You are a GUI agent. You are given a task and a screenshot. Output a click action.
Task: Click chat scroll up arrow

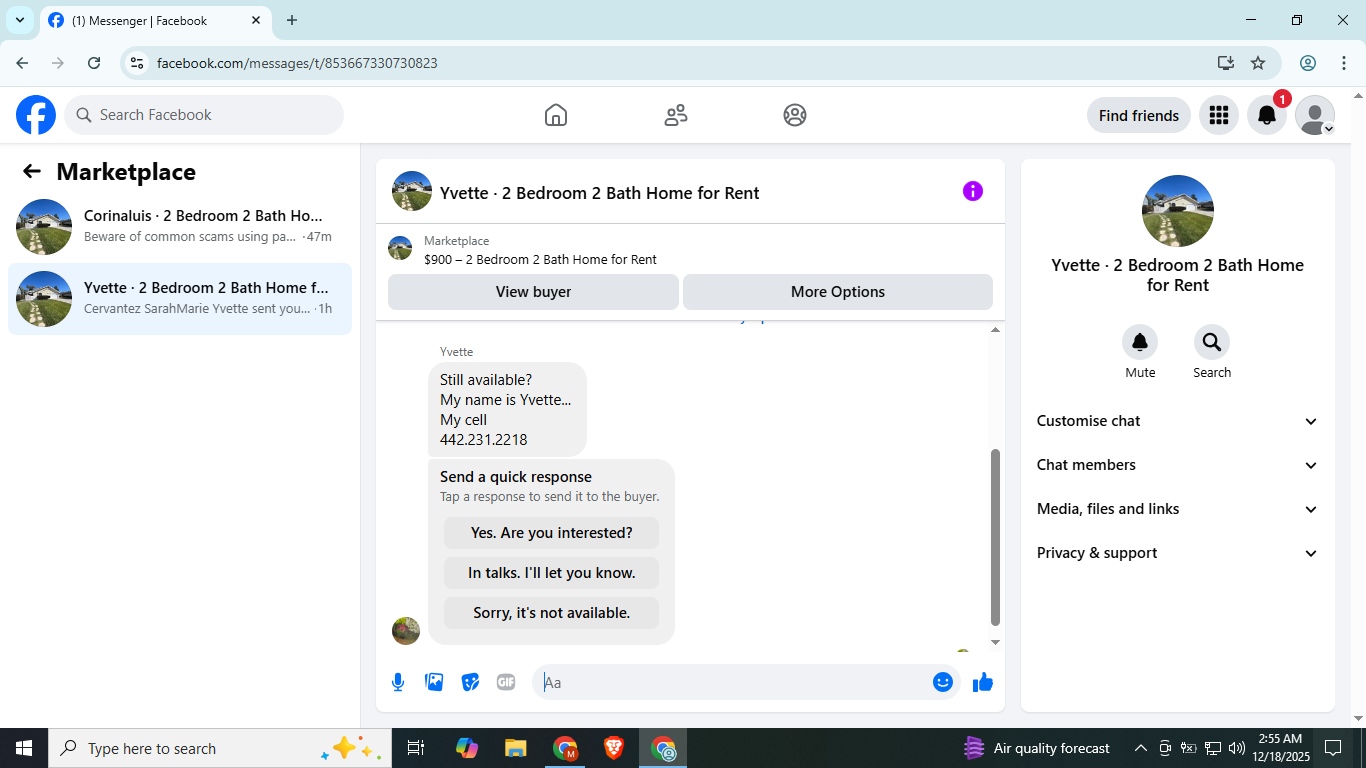click(995, 330)
